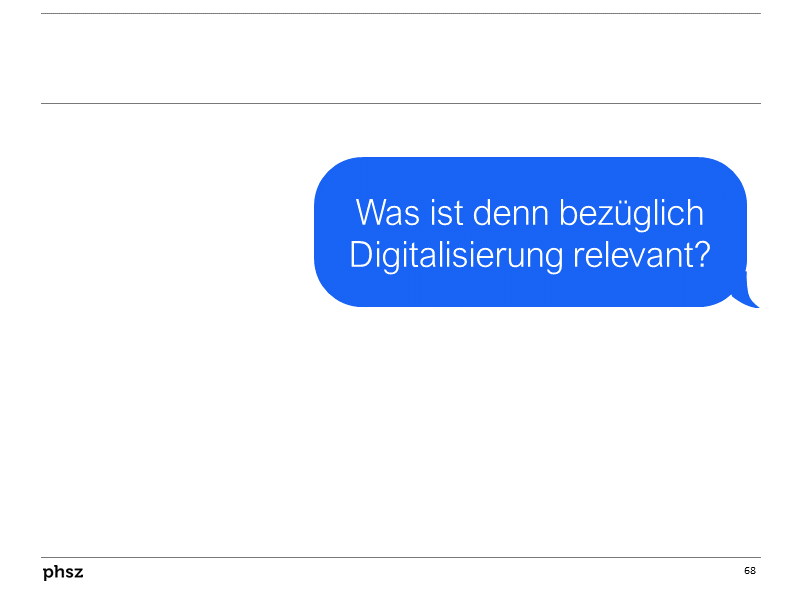Click the blue padding above the message text
800x600 pixels.
pos(531,176)
